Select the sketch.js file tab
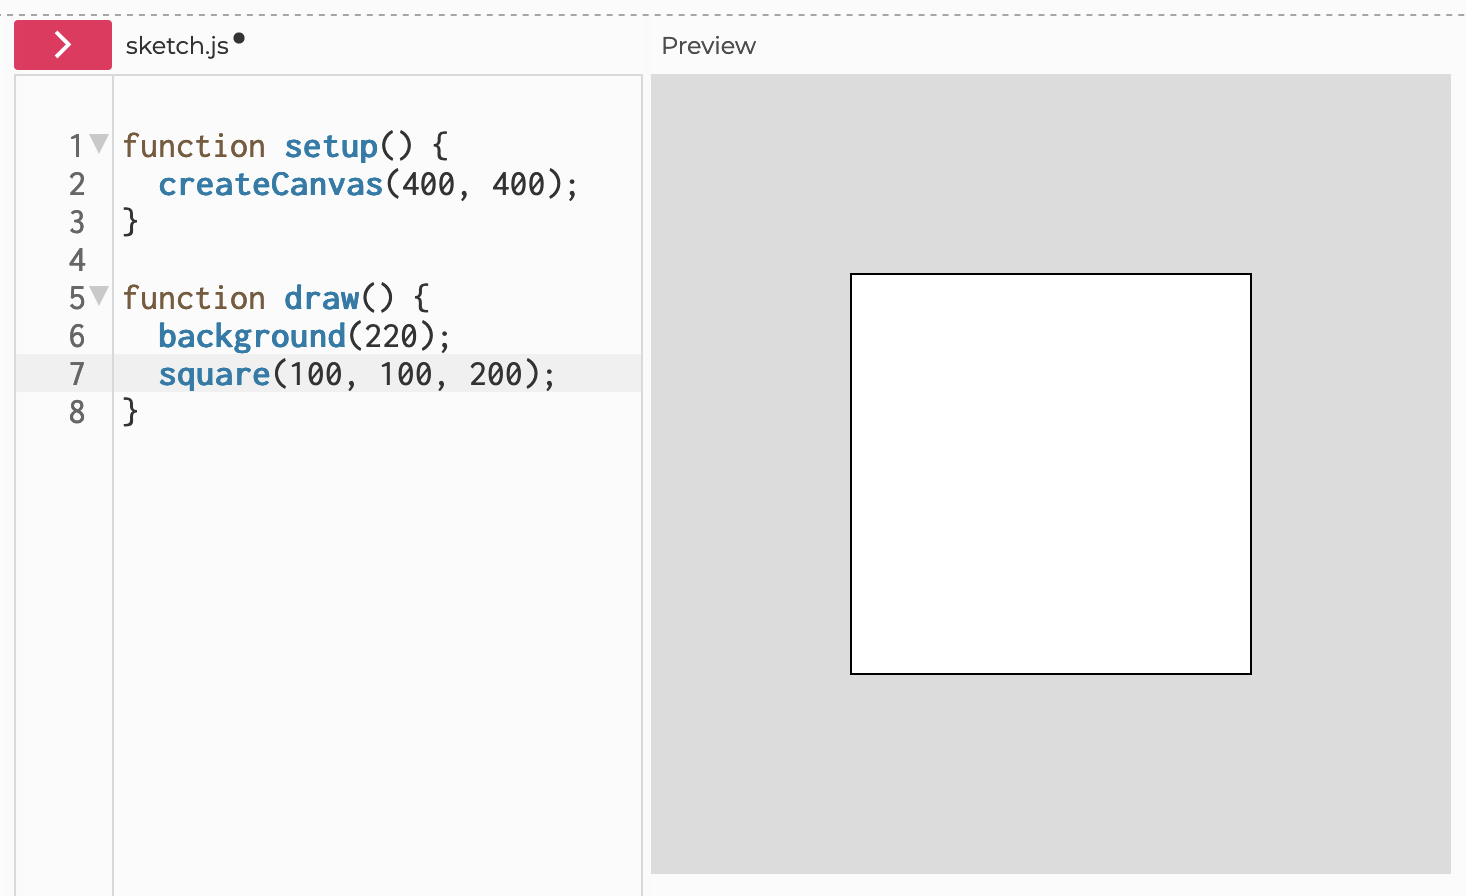 [177, 46]
